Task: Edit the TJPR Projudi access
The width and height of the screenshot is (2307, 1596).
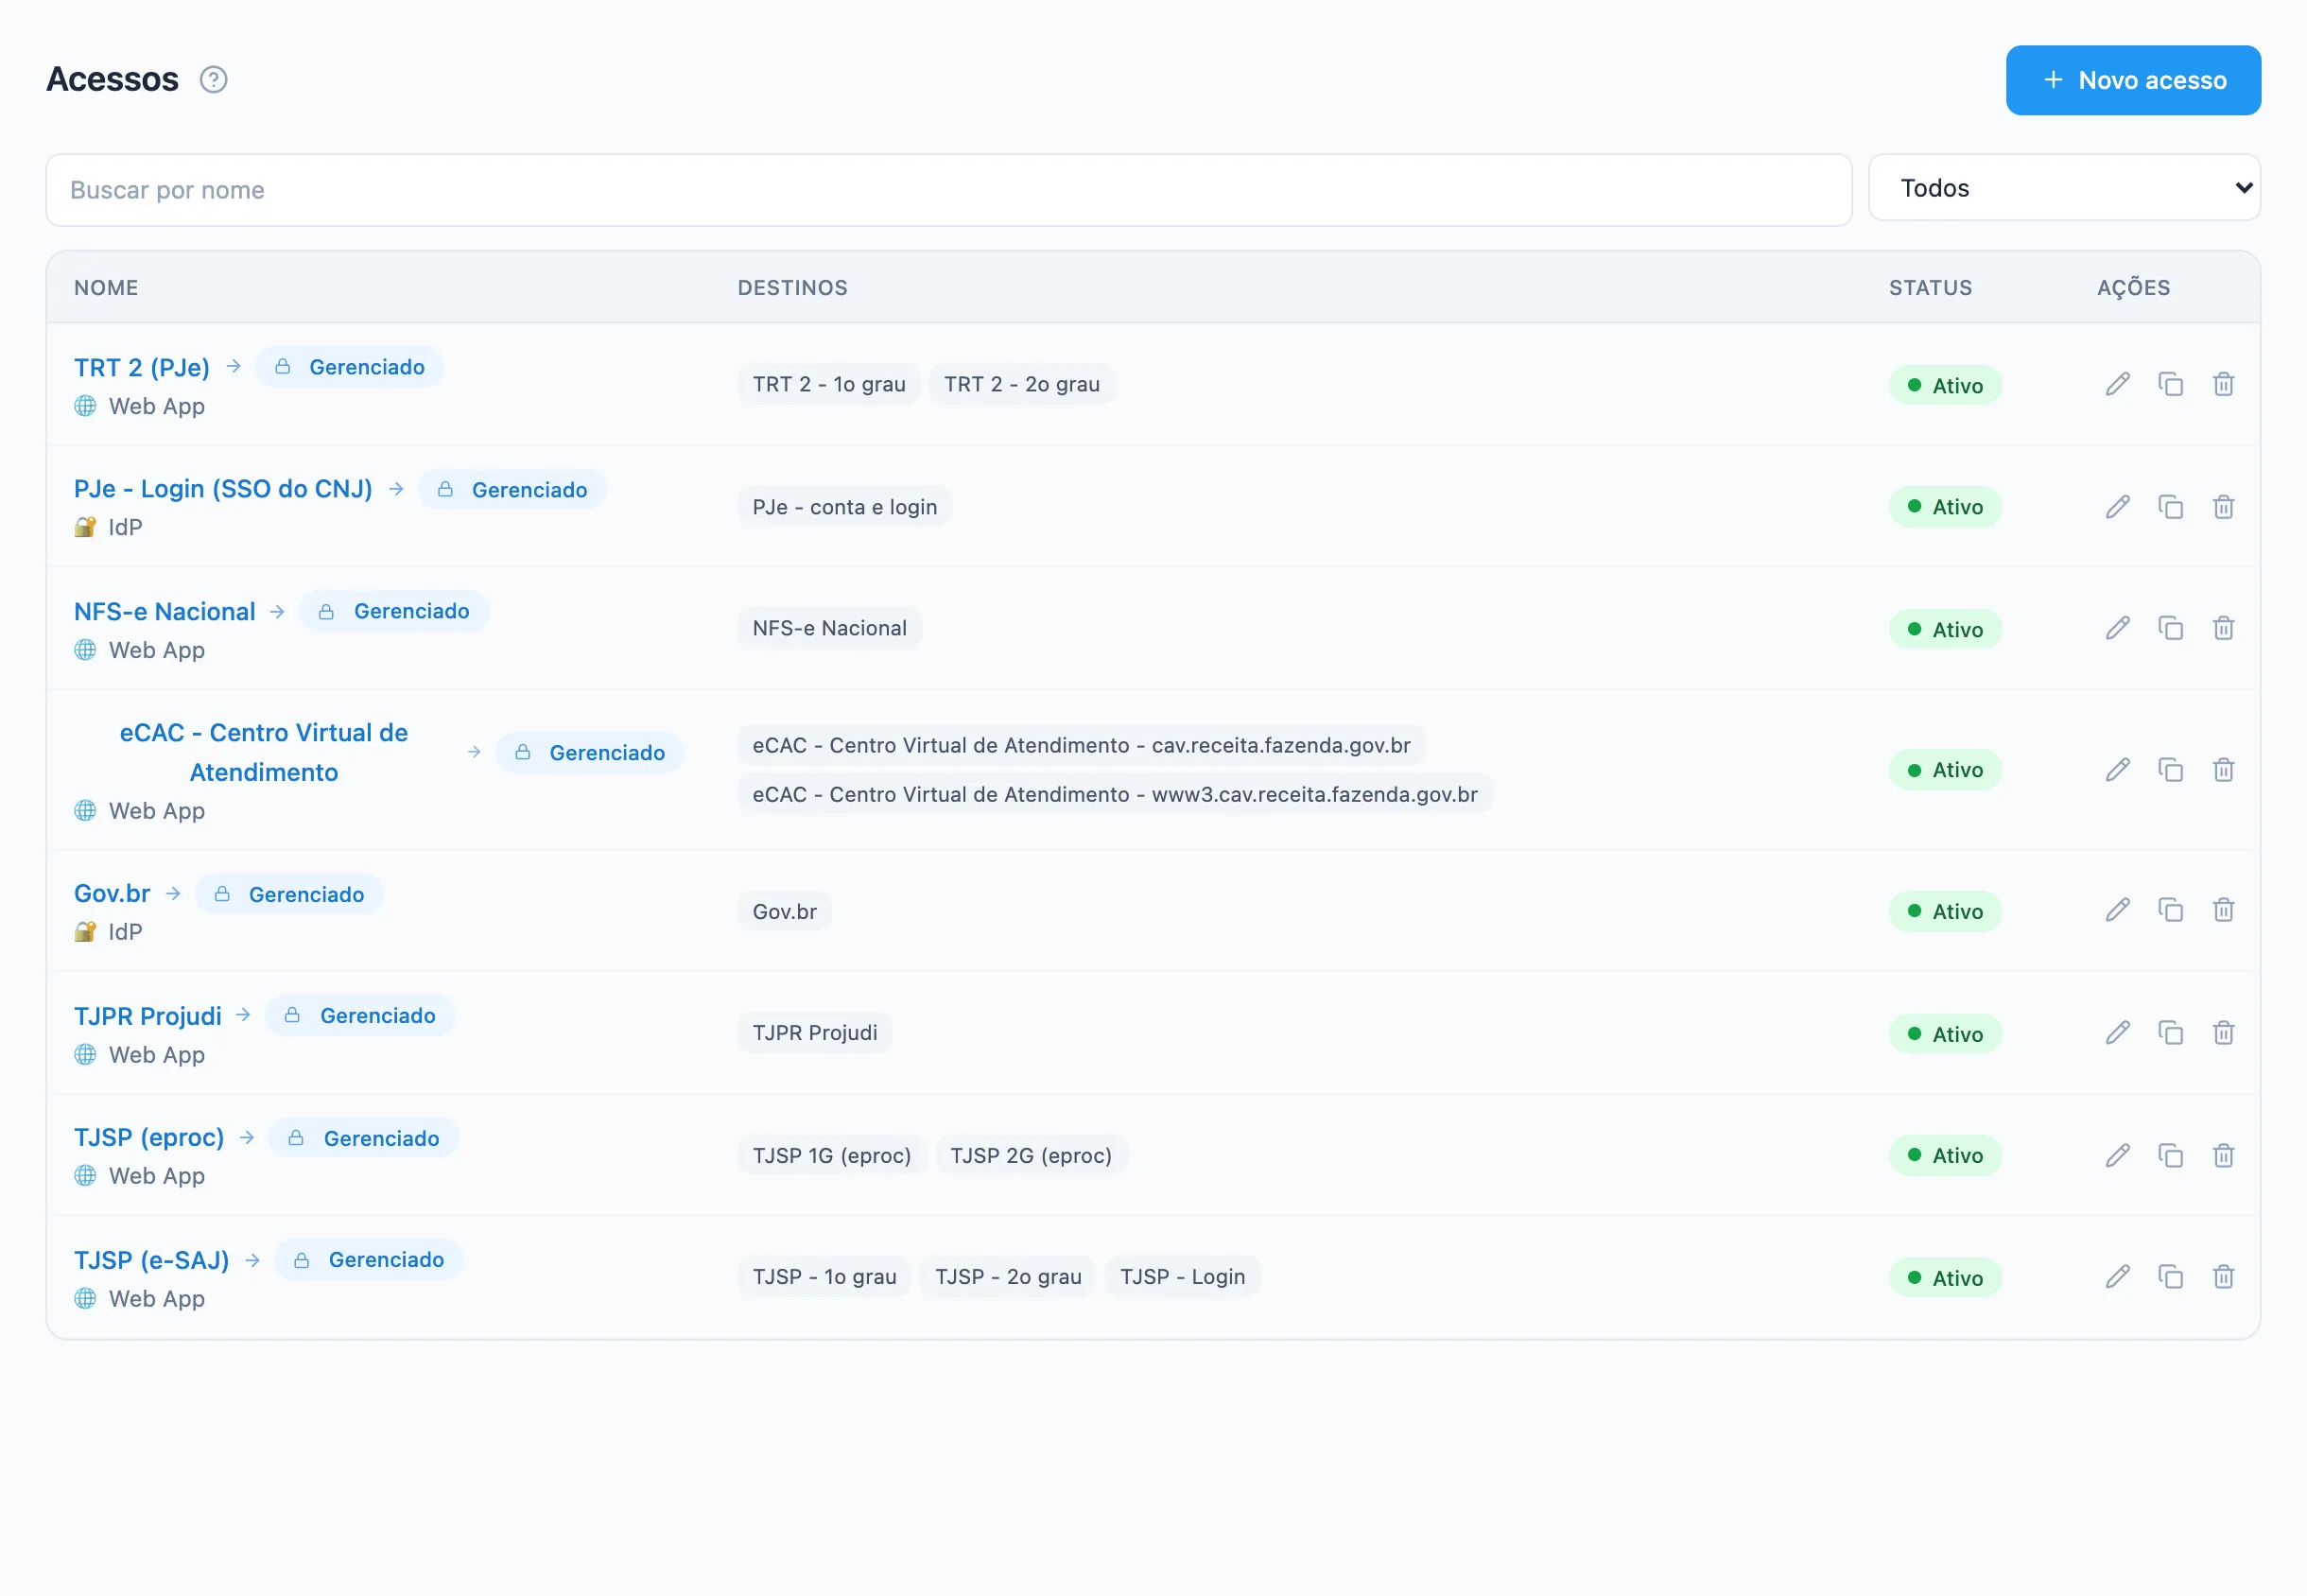Action: (2117, 1033)
